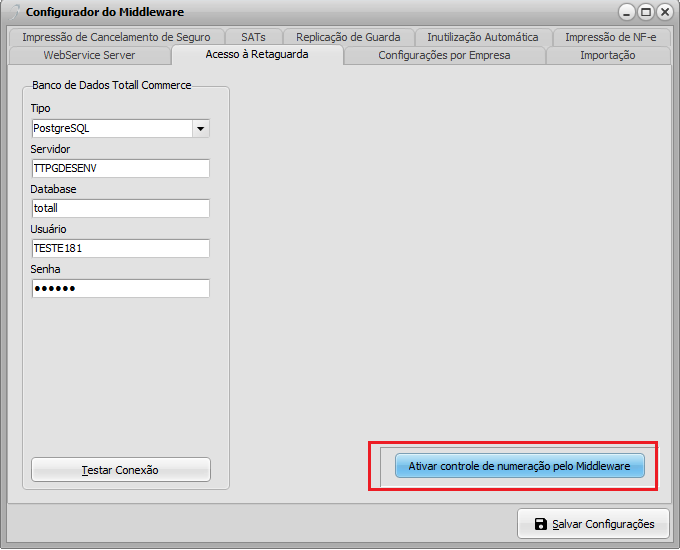This screenshot has height=550, width=680.
Task: Maximize the Configurador do Middleware window
Action: tap(645, 12)
